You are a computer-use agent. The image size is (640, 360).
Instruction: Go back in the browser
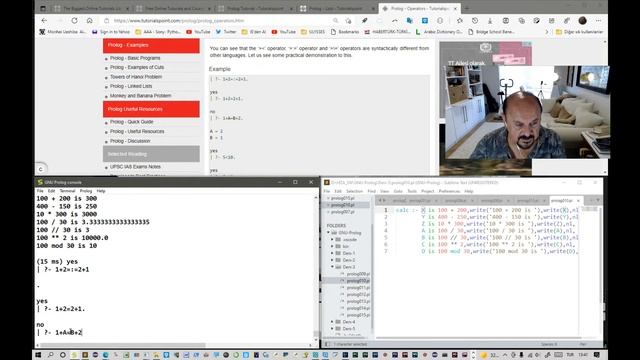44,20
